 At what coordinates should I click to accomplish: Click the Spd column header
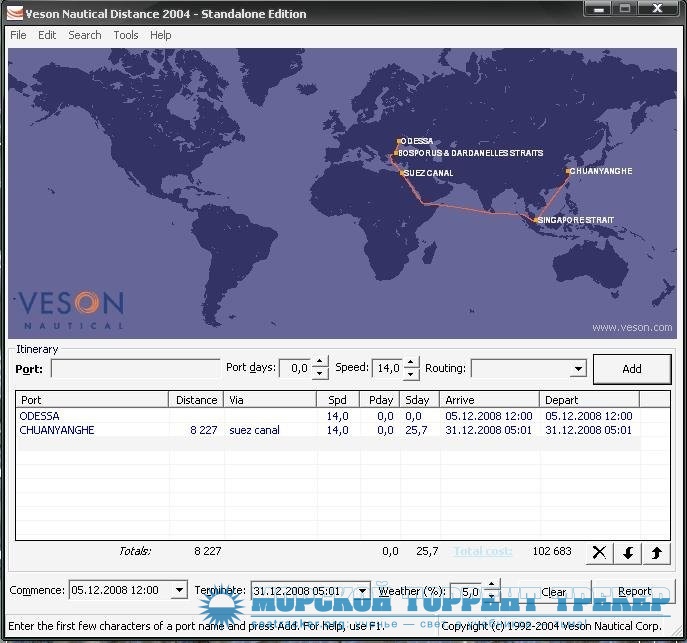[338, 400]
